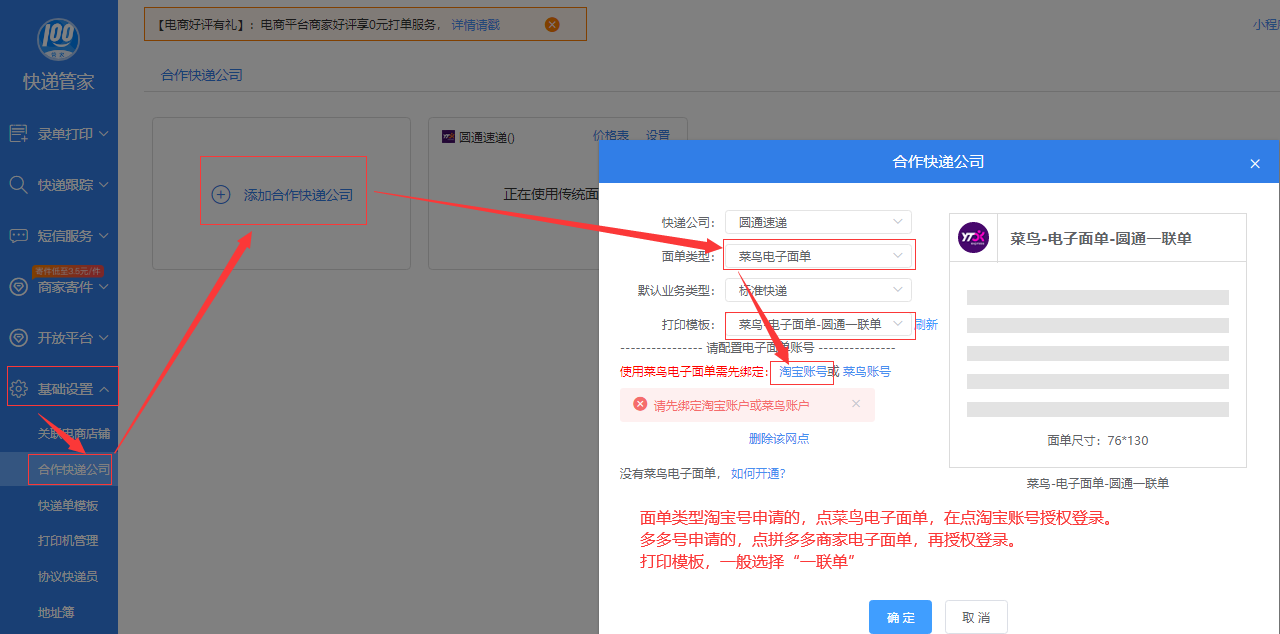The width and height of the screenshot is (1280, 634).
Task: Open the 默认业务类型 dropdown
Action: pyautogui.click(x=818, y=290)
